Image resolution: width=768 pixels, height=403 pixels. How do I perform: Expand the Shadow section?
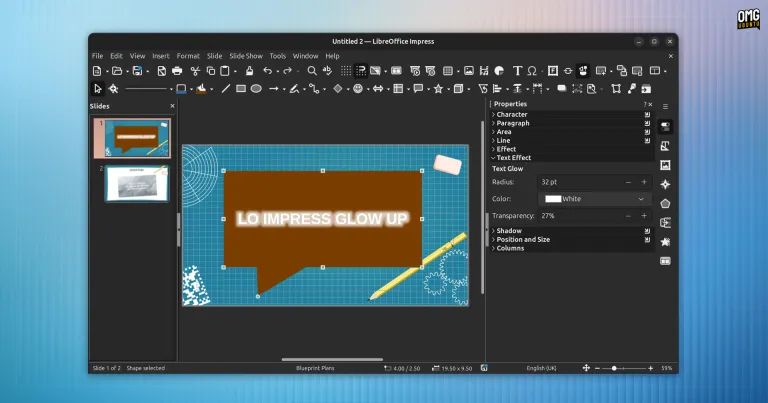pyautogui.click(x=508, y=231)
